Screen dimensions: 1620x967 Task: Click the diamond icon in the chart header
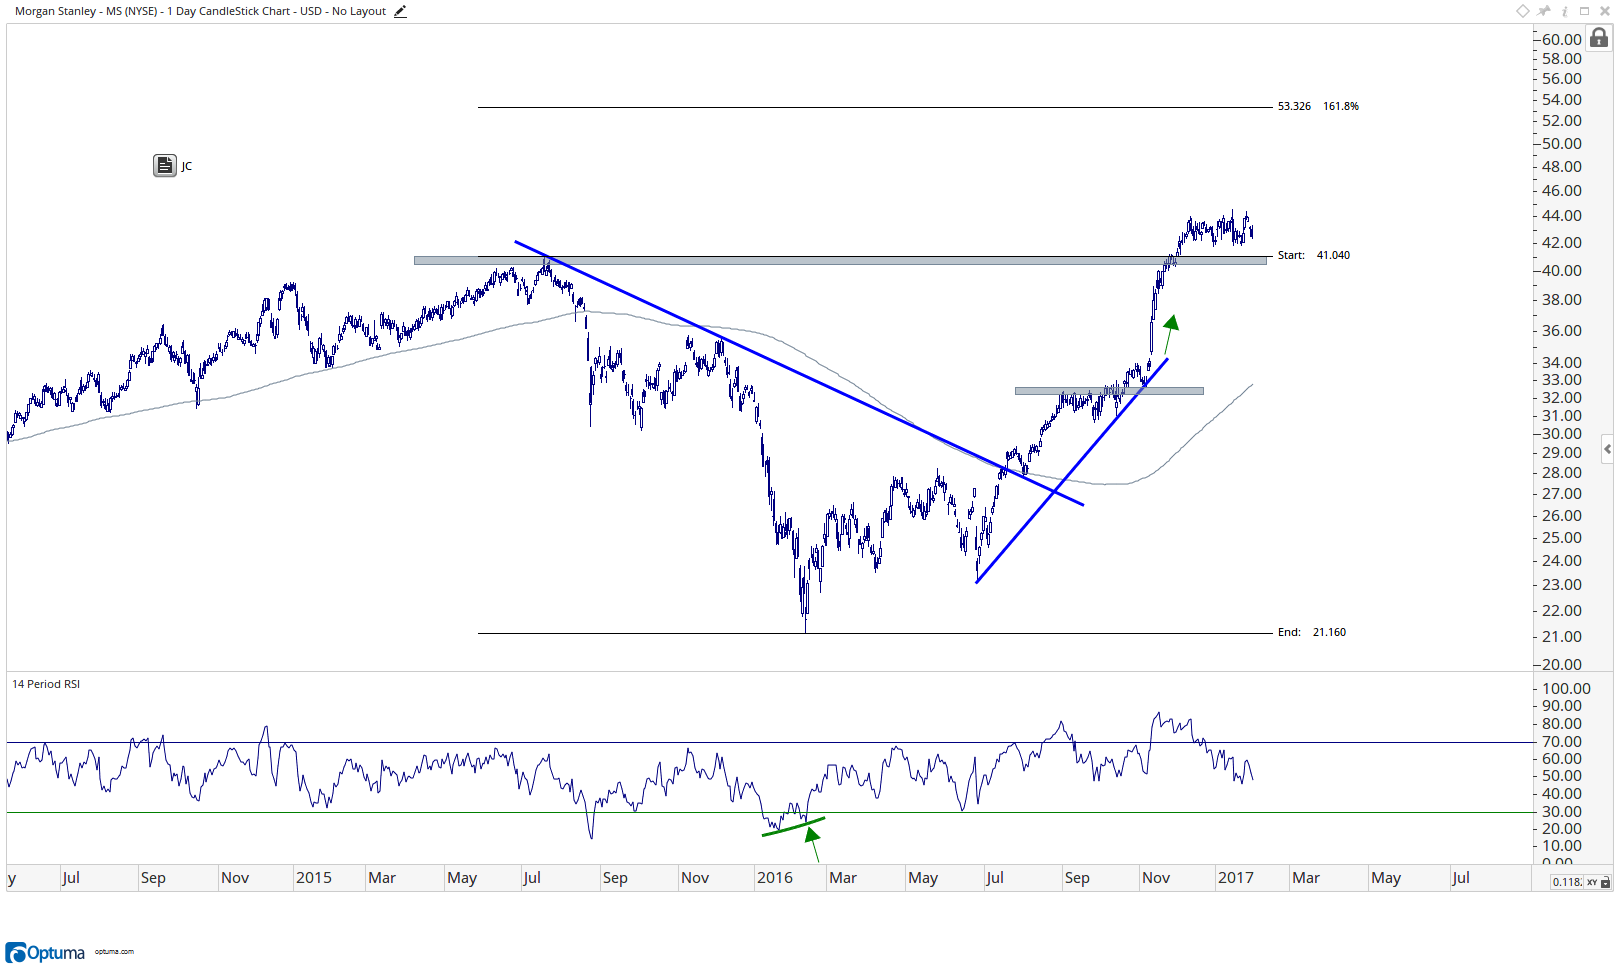(x=1523, y=11)
